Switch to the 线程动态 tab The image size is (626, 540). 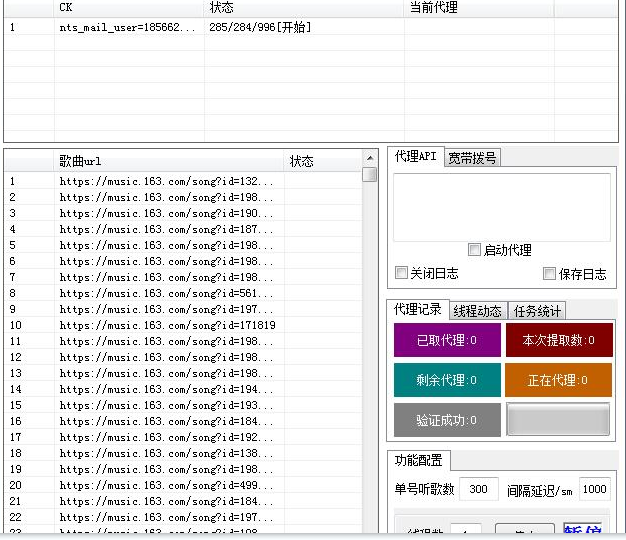pos(477,311)
